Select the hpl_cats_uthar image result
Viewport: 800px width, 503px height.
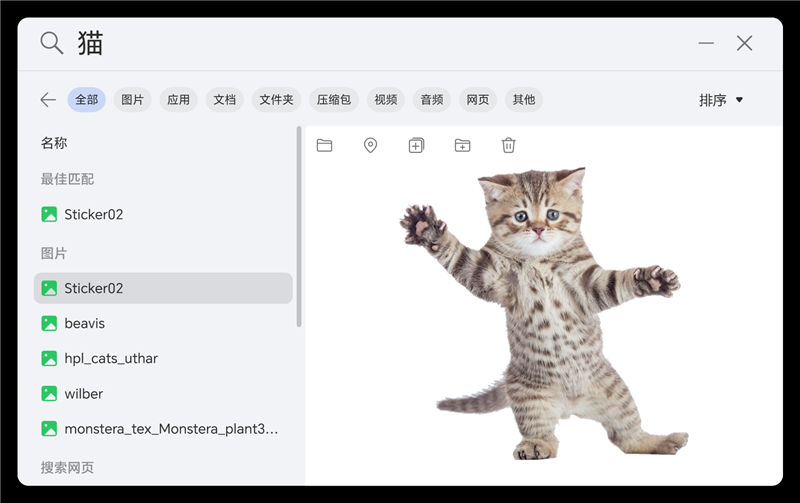click(x=111, y=358)
